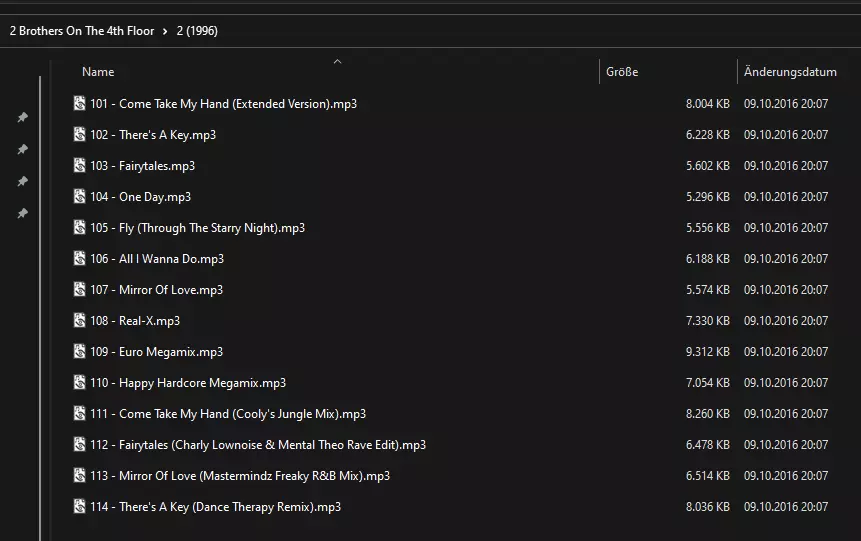Viewport: 861px width, 541px height.
Task: Select file 101 - Come Take My Hand (Extended Version).mp3
Action: pos(223,104)
